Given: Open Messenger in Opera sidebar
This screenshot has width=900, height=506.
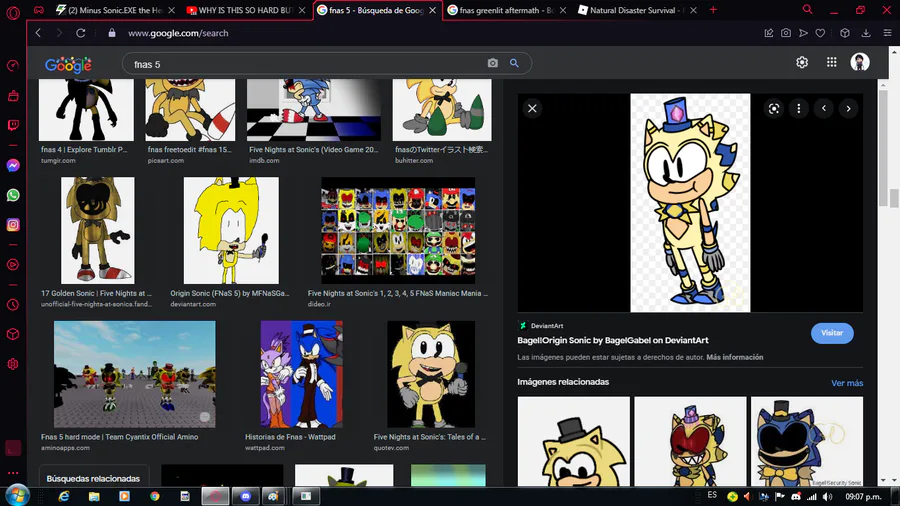Looking at the screenshot, I should coord(13,166).
